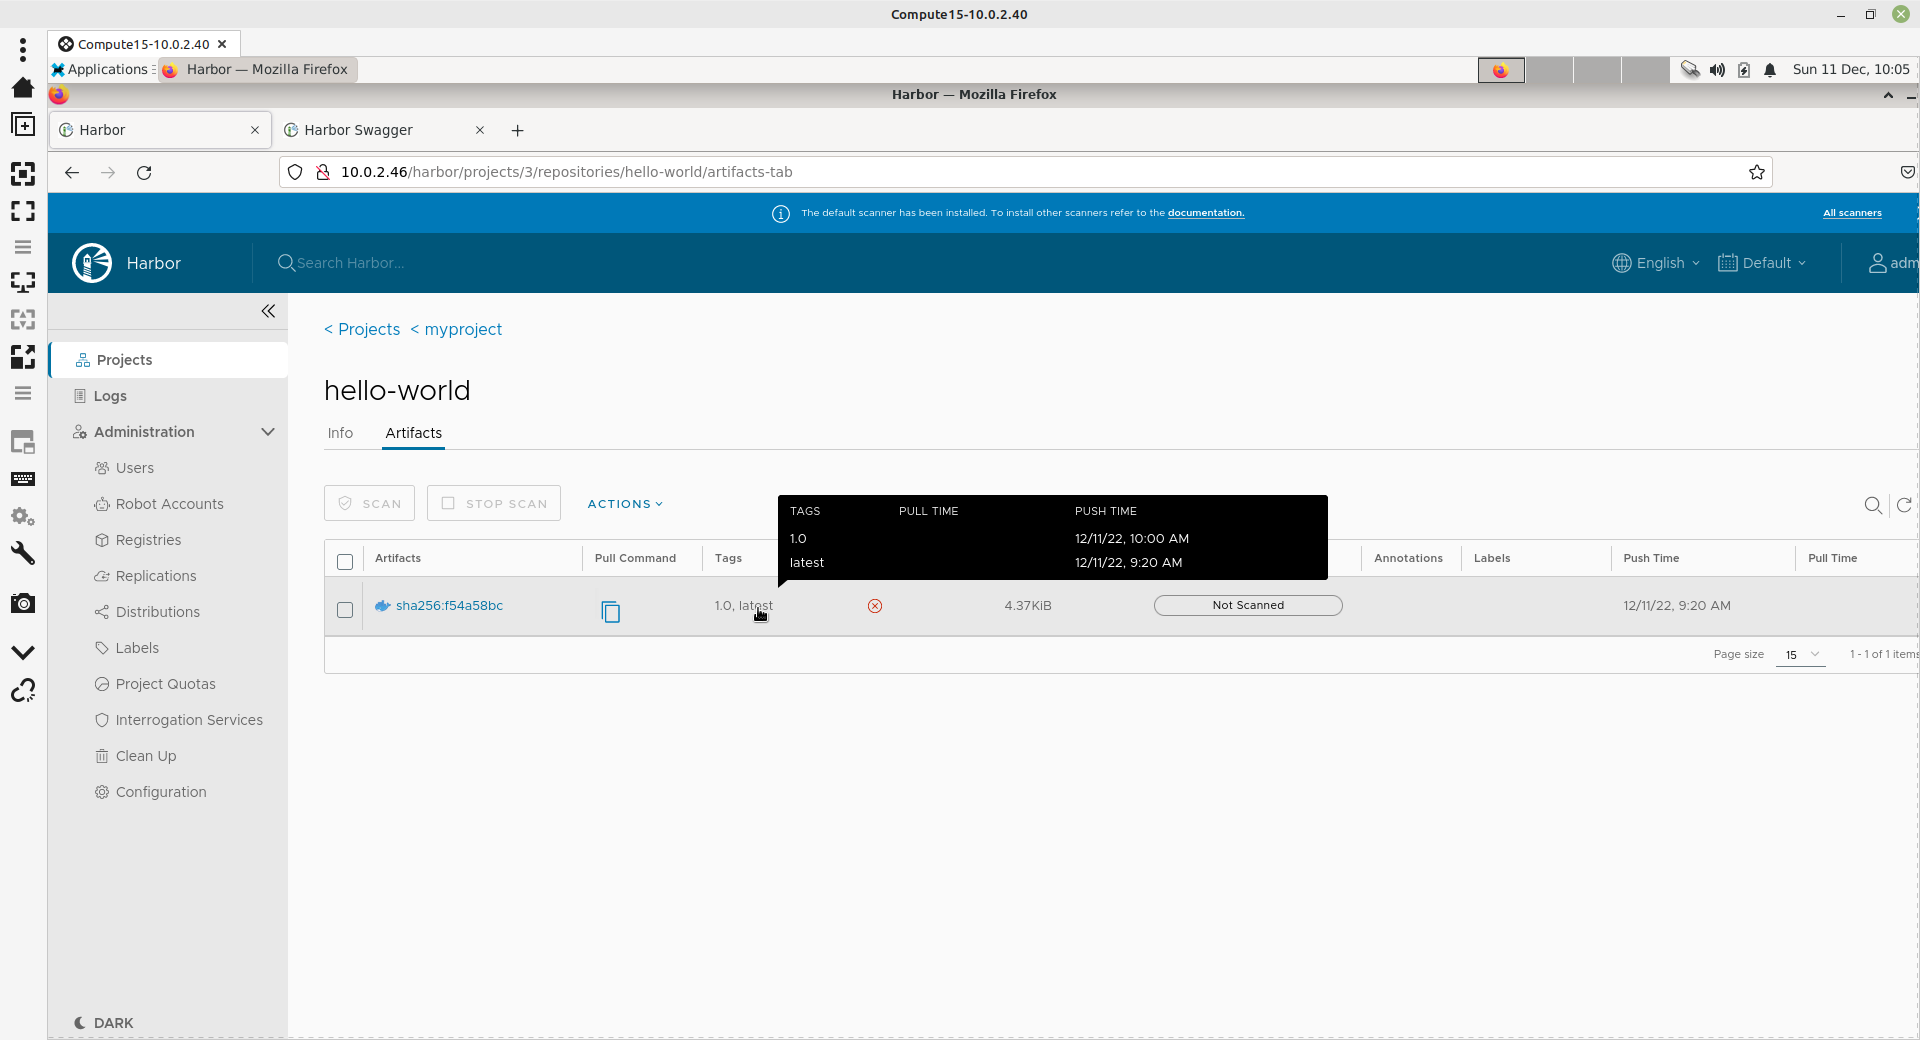Open the sha256:f54a58bc artifact link

pyautogui.click(x=449, y=606)
